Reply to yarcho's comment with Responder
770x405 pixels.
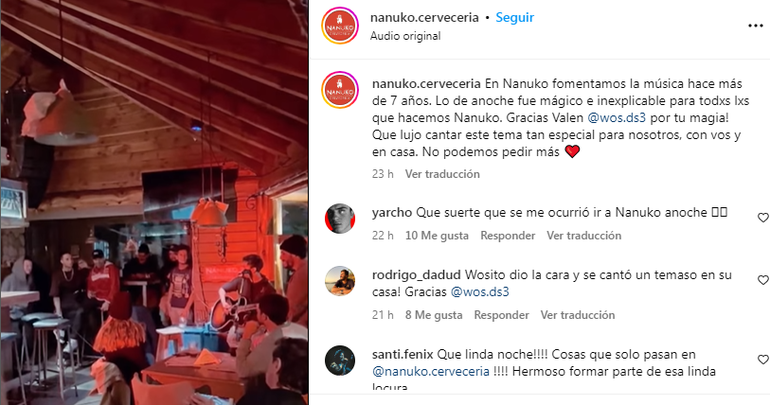(507, 236)
